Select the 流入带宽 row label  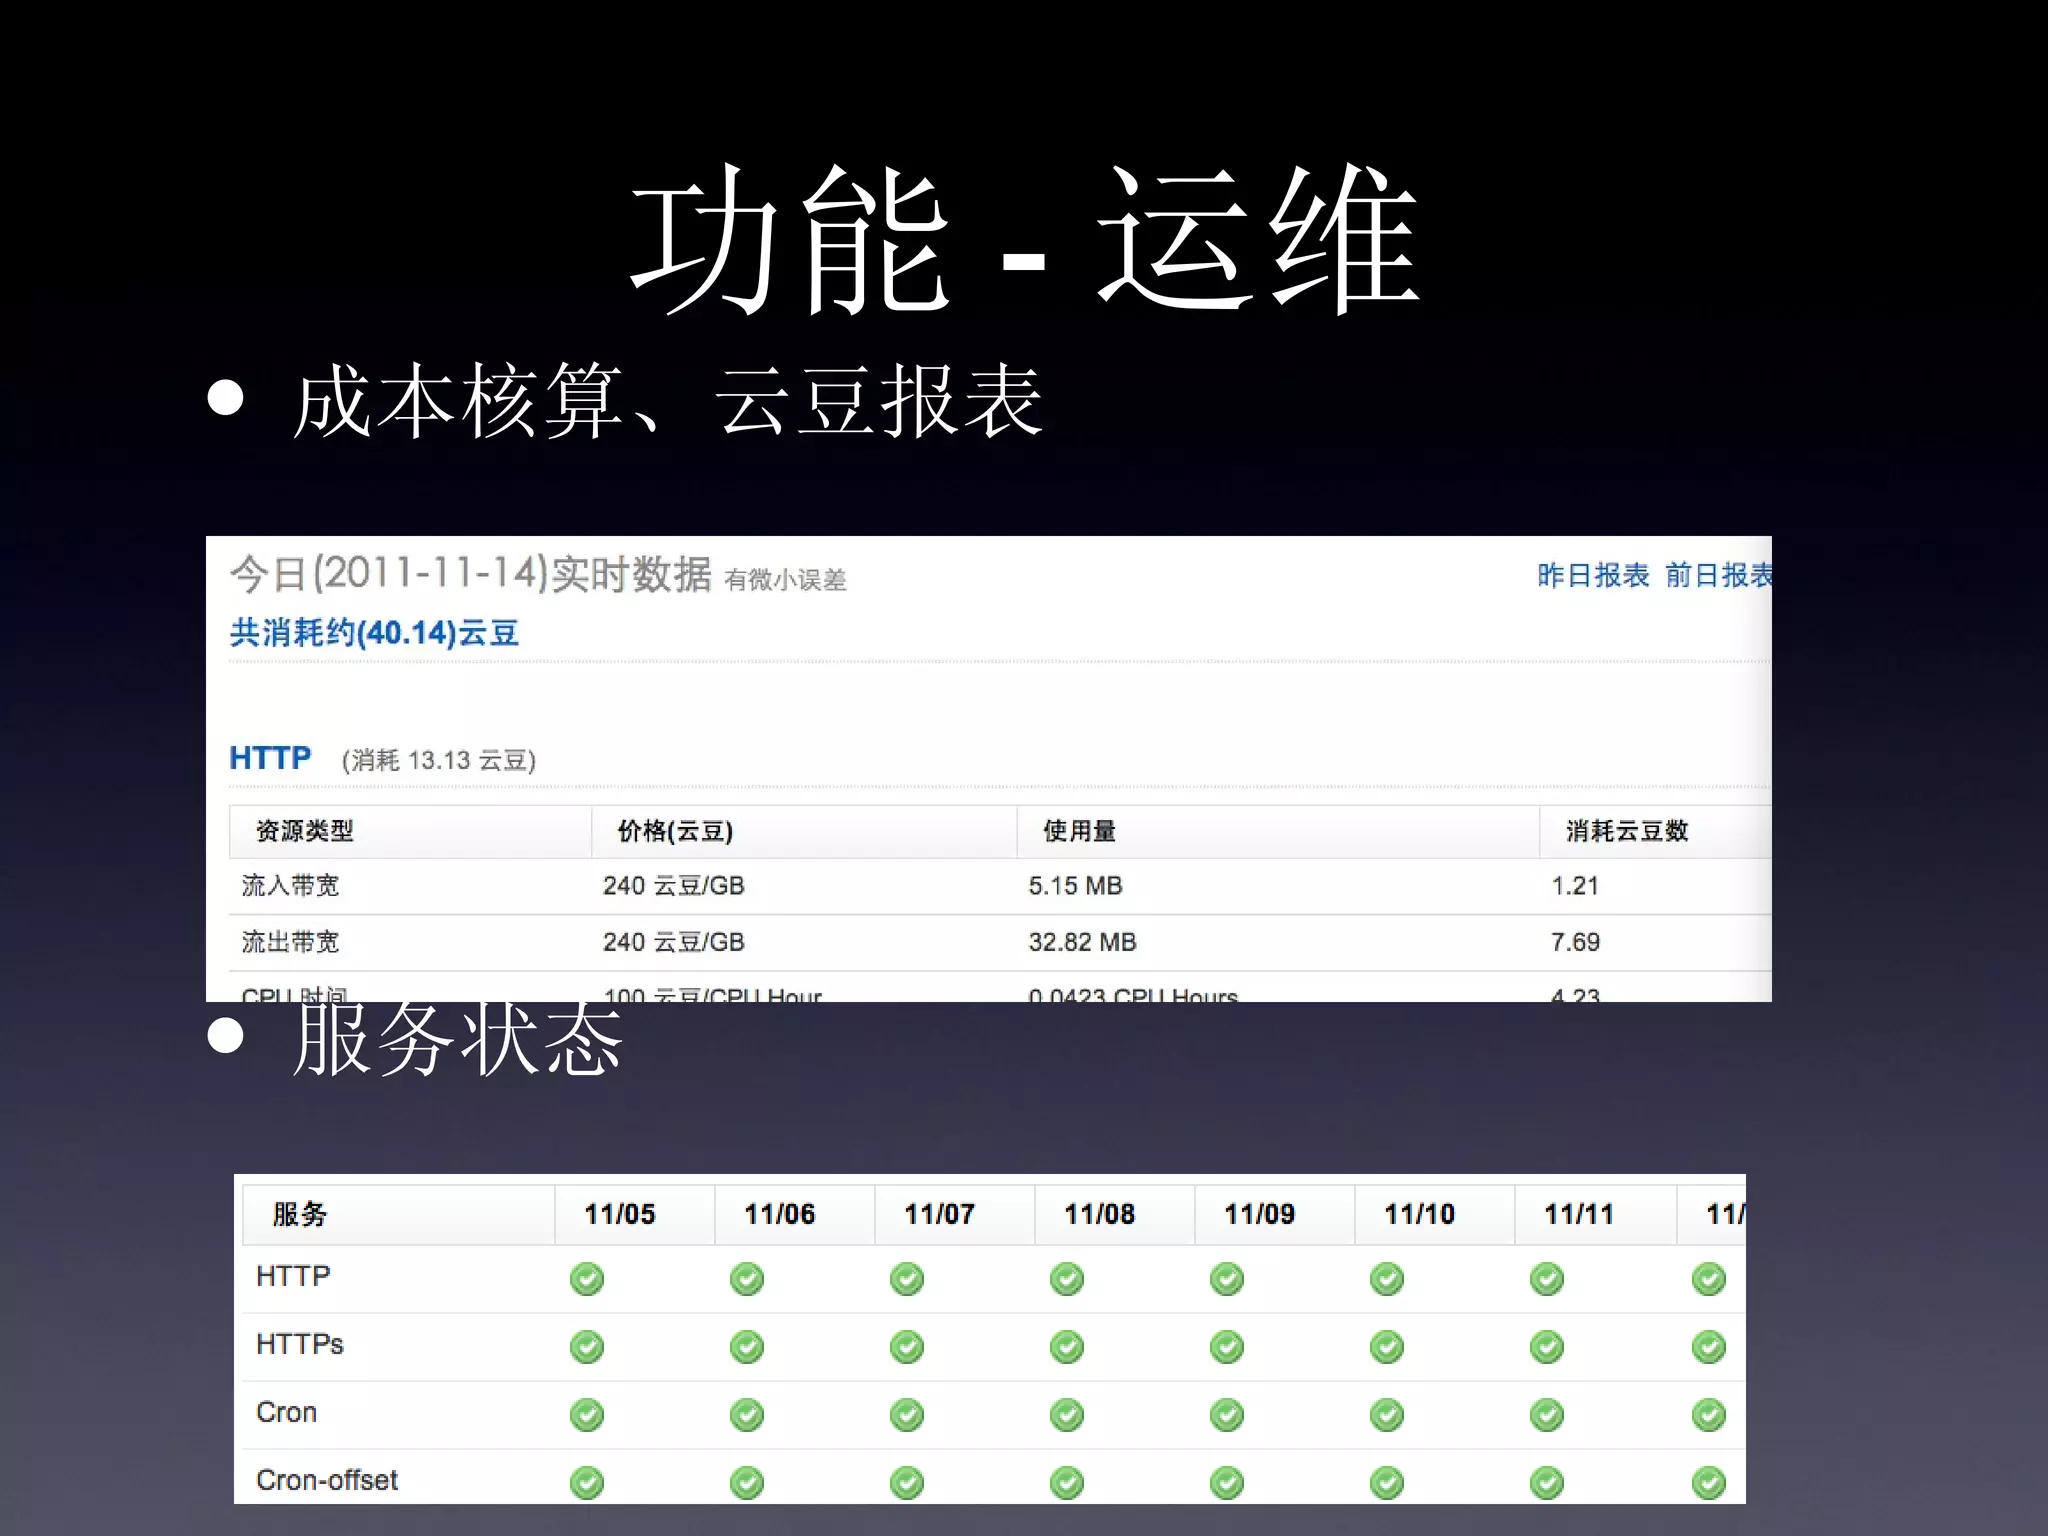pos(290,886)
